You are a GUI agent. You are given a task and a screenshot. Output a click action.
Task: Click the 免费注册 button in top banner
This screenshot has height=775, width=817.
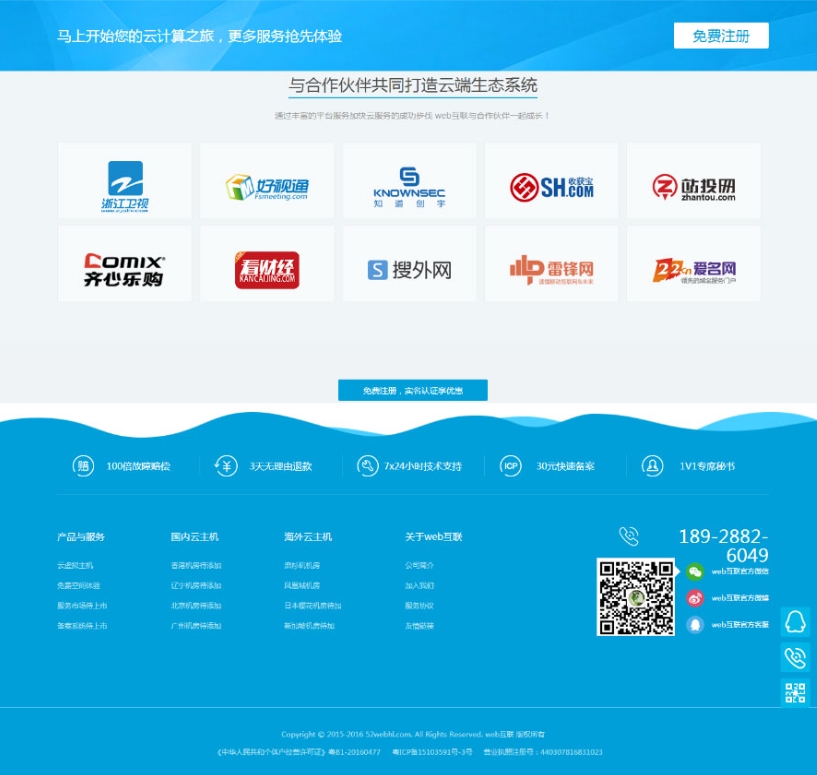721,35
